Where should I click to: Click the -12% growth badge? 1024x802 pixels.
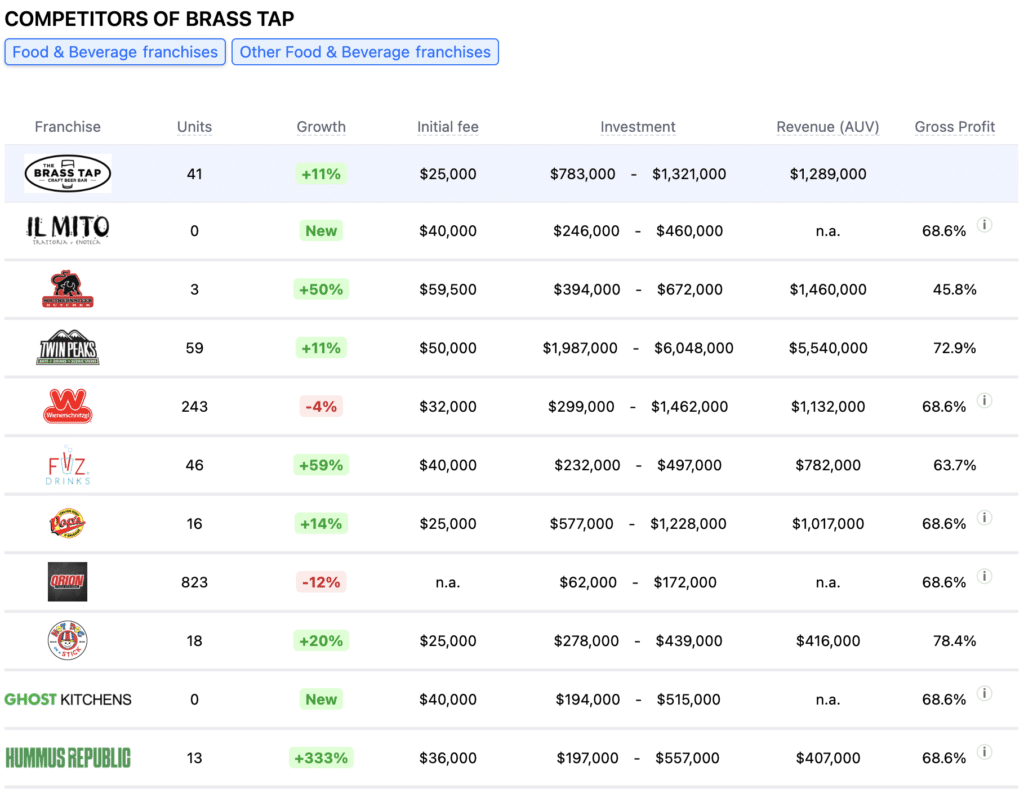(321, 582)
